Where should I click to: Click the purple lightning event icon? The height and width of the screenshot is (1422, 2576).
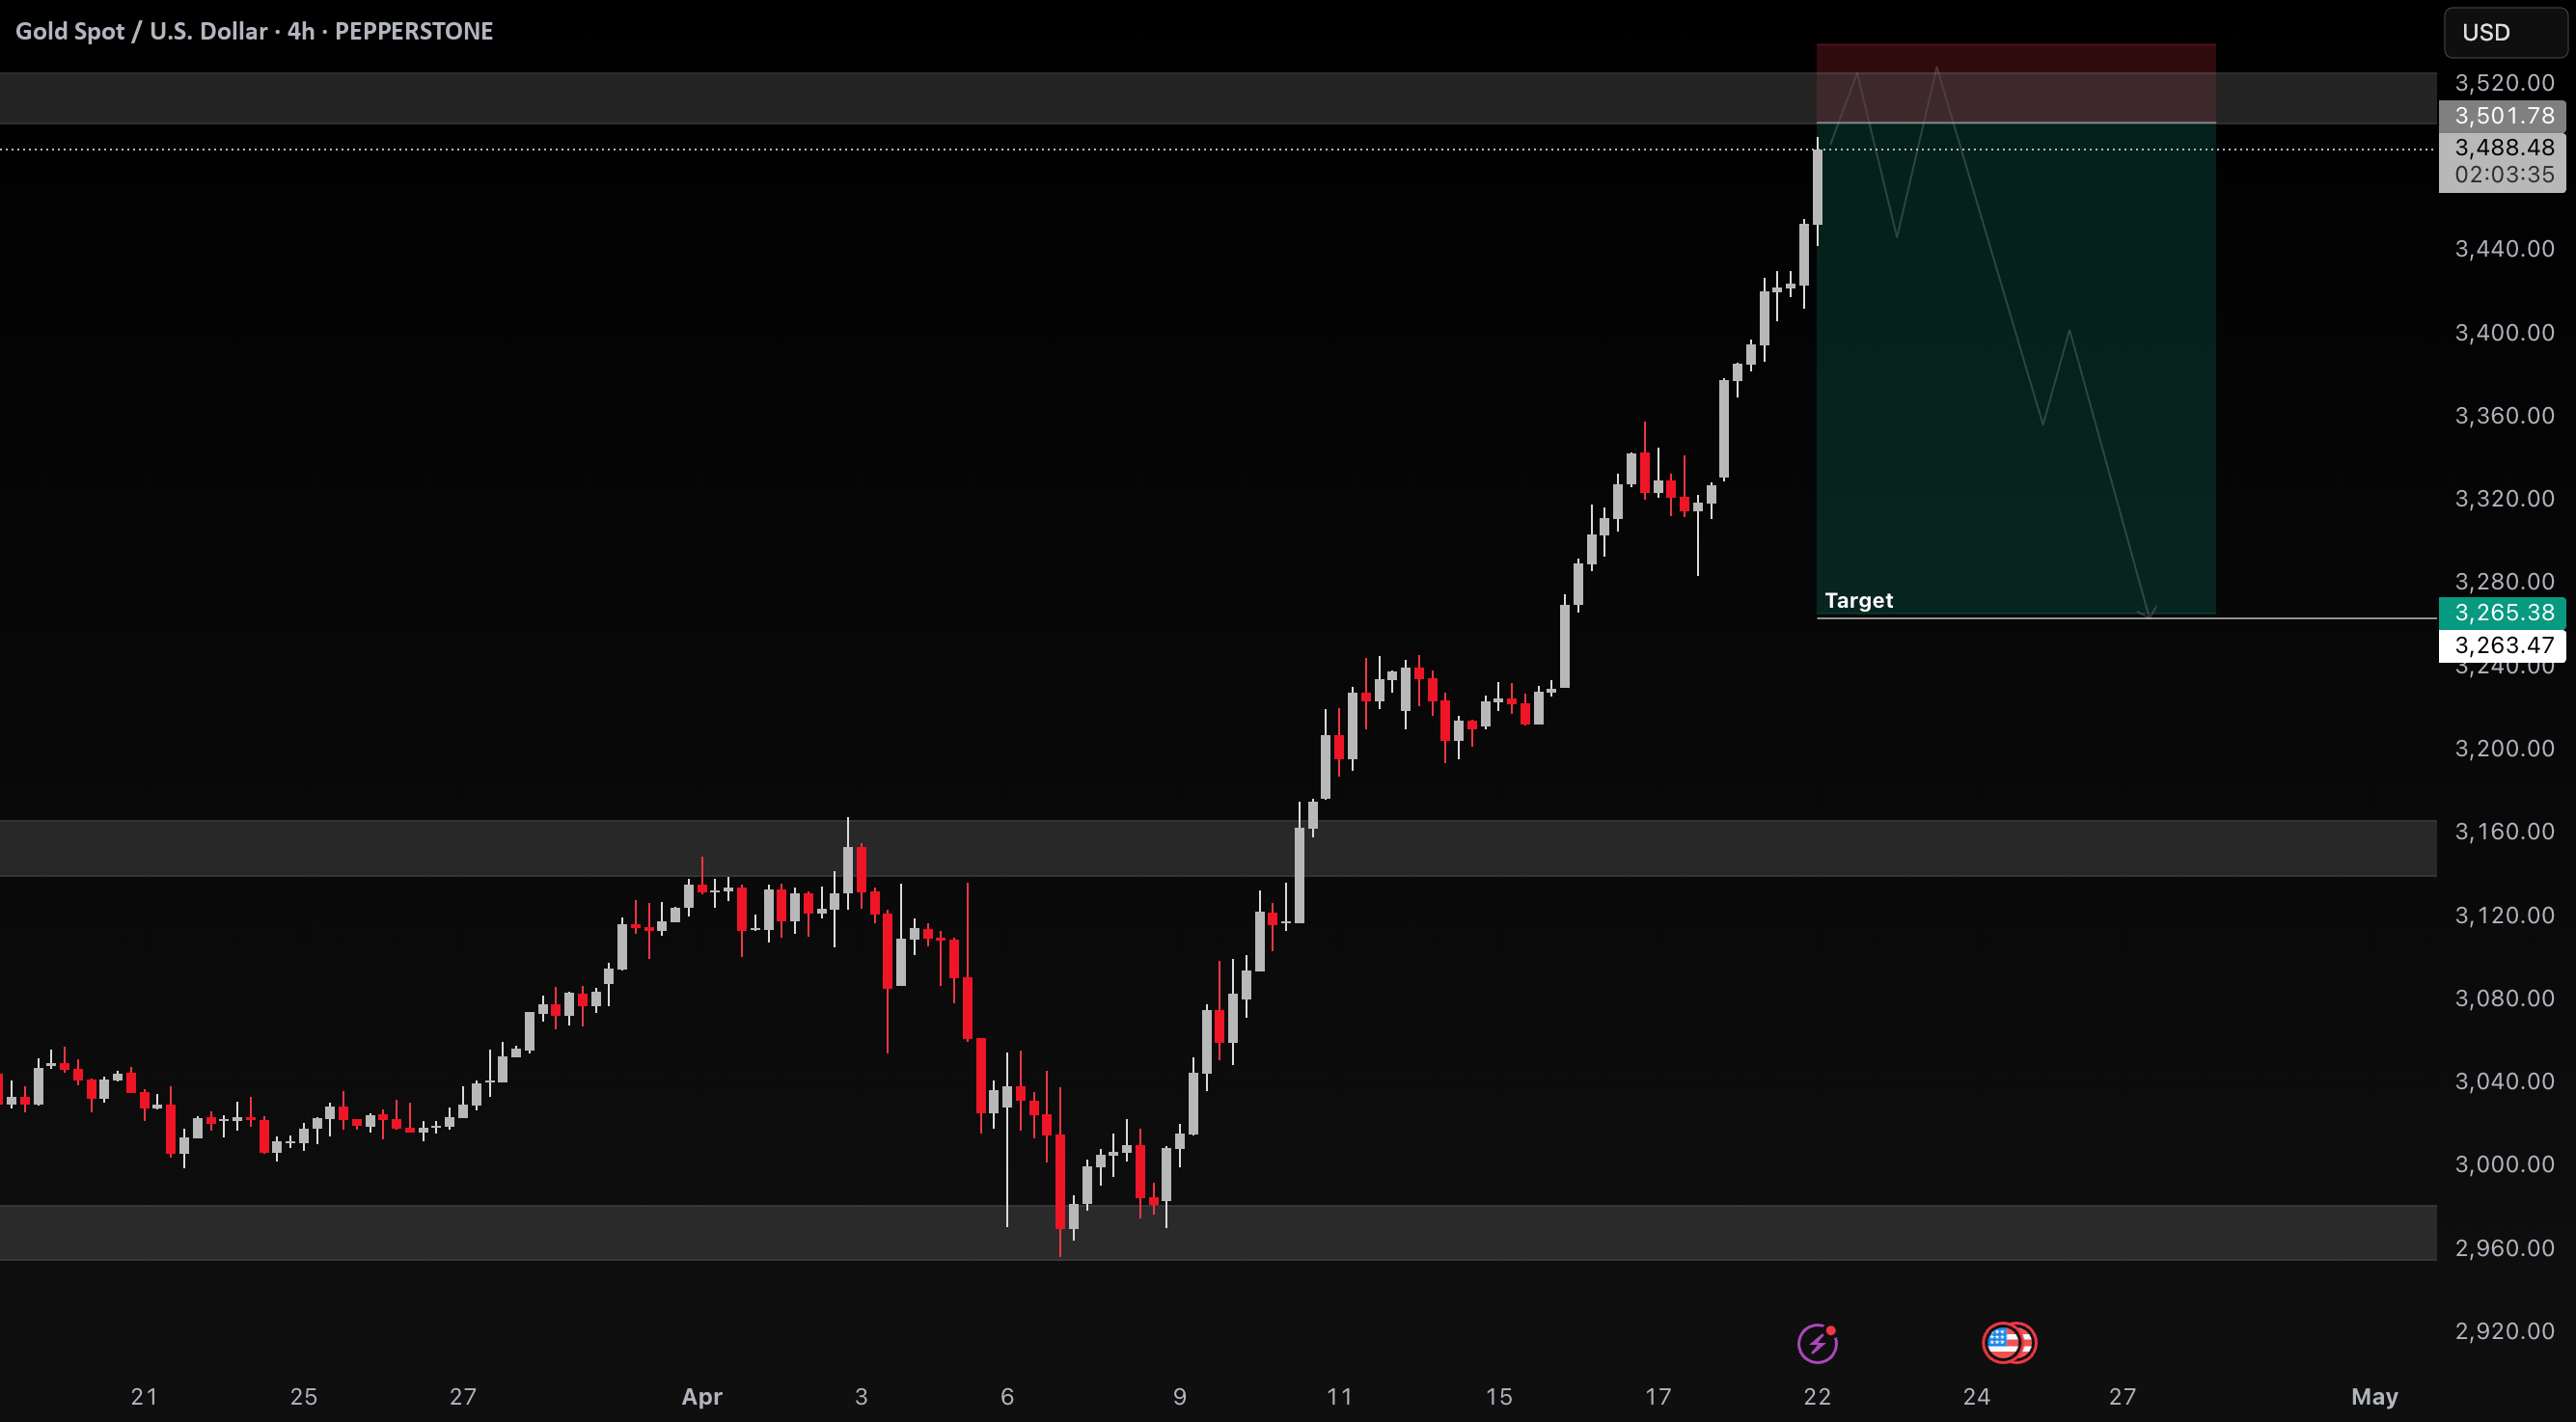1817,1343
